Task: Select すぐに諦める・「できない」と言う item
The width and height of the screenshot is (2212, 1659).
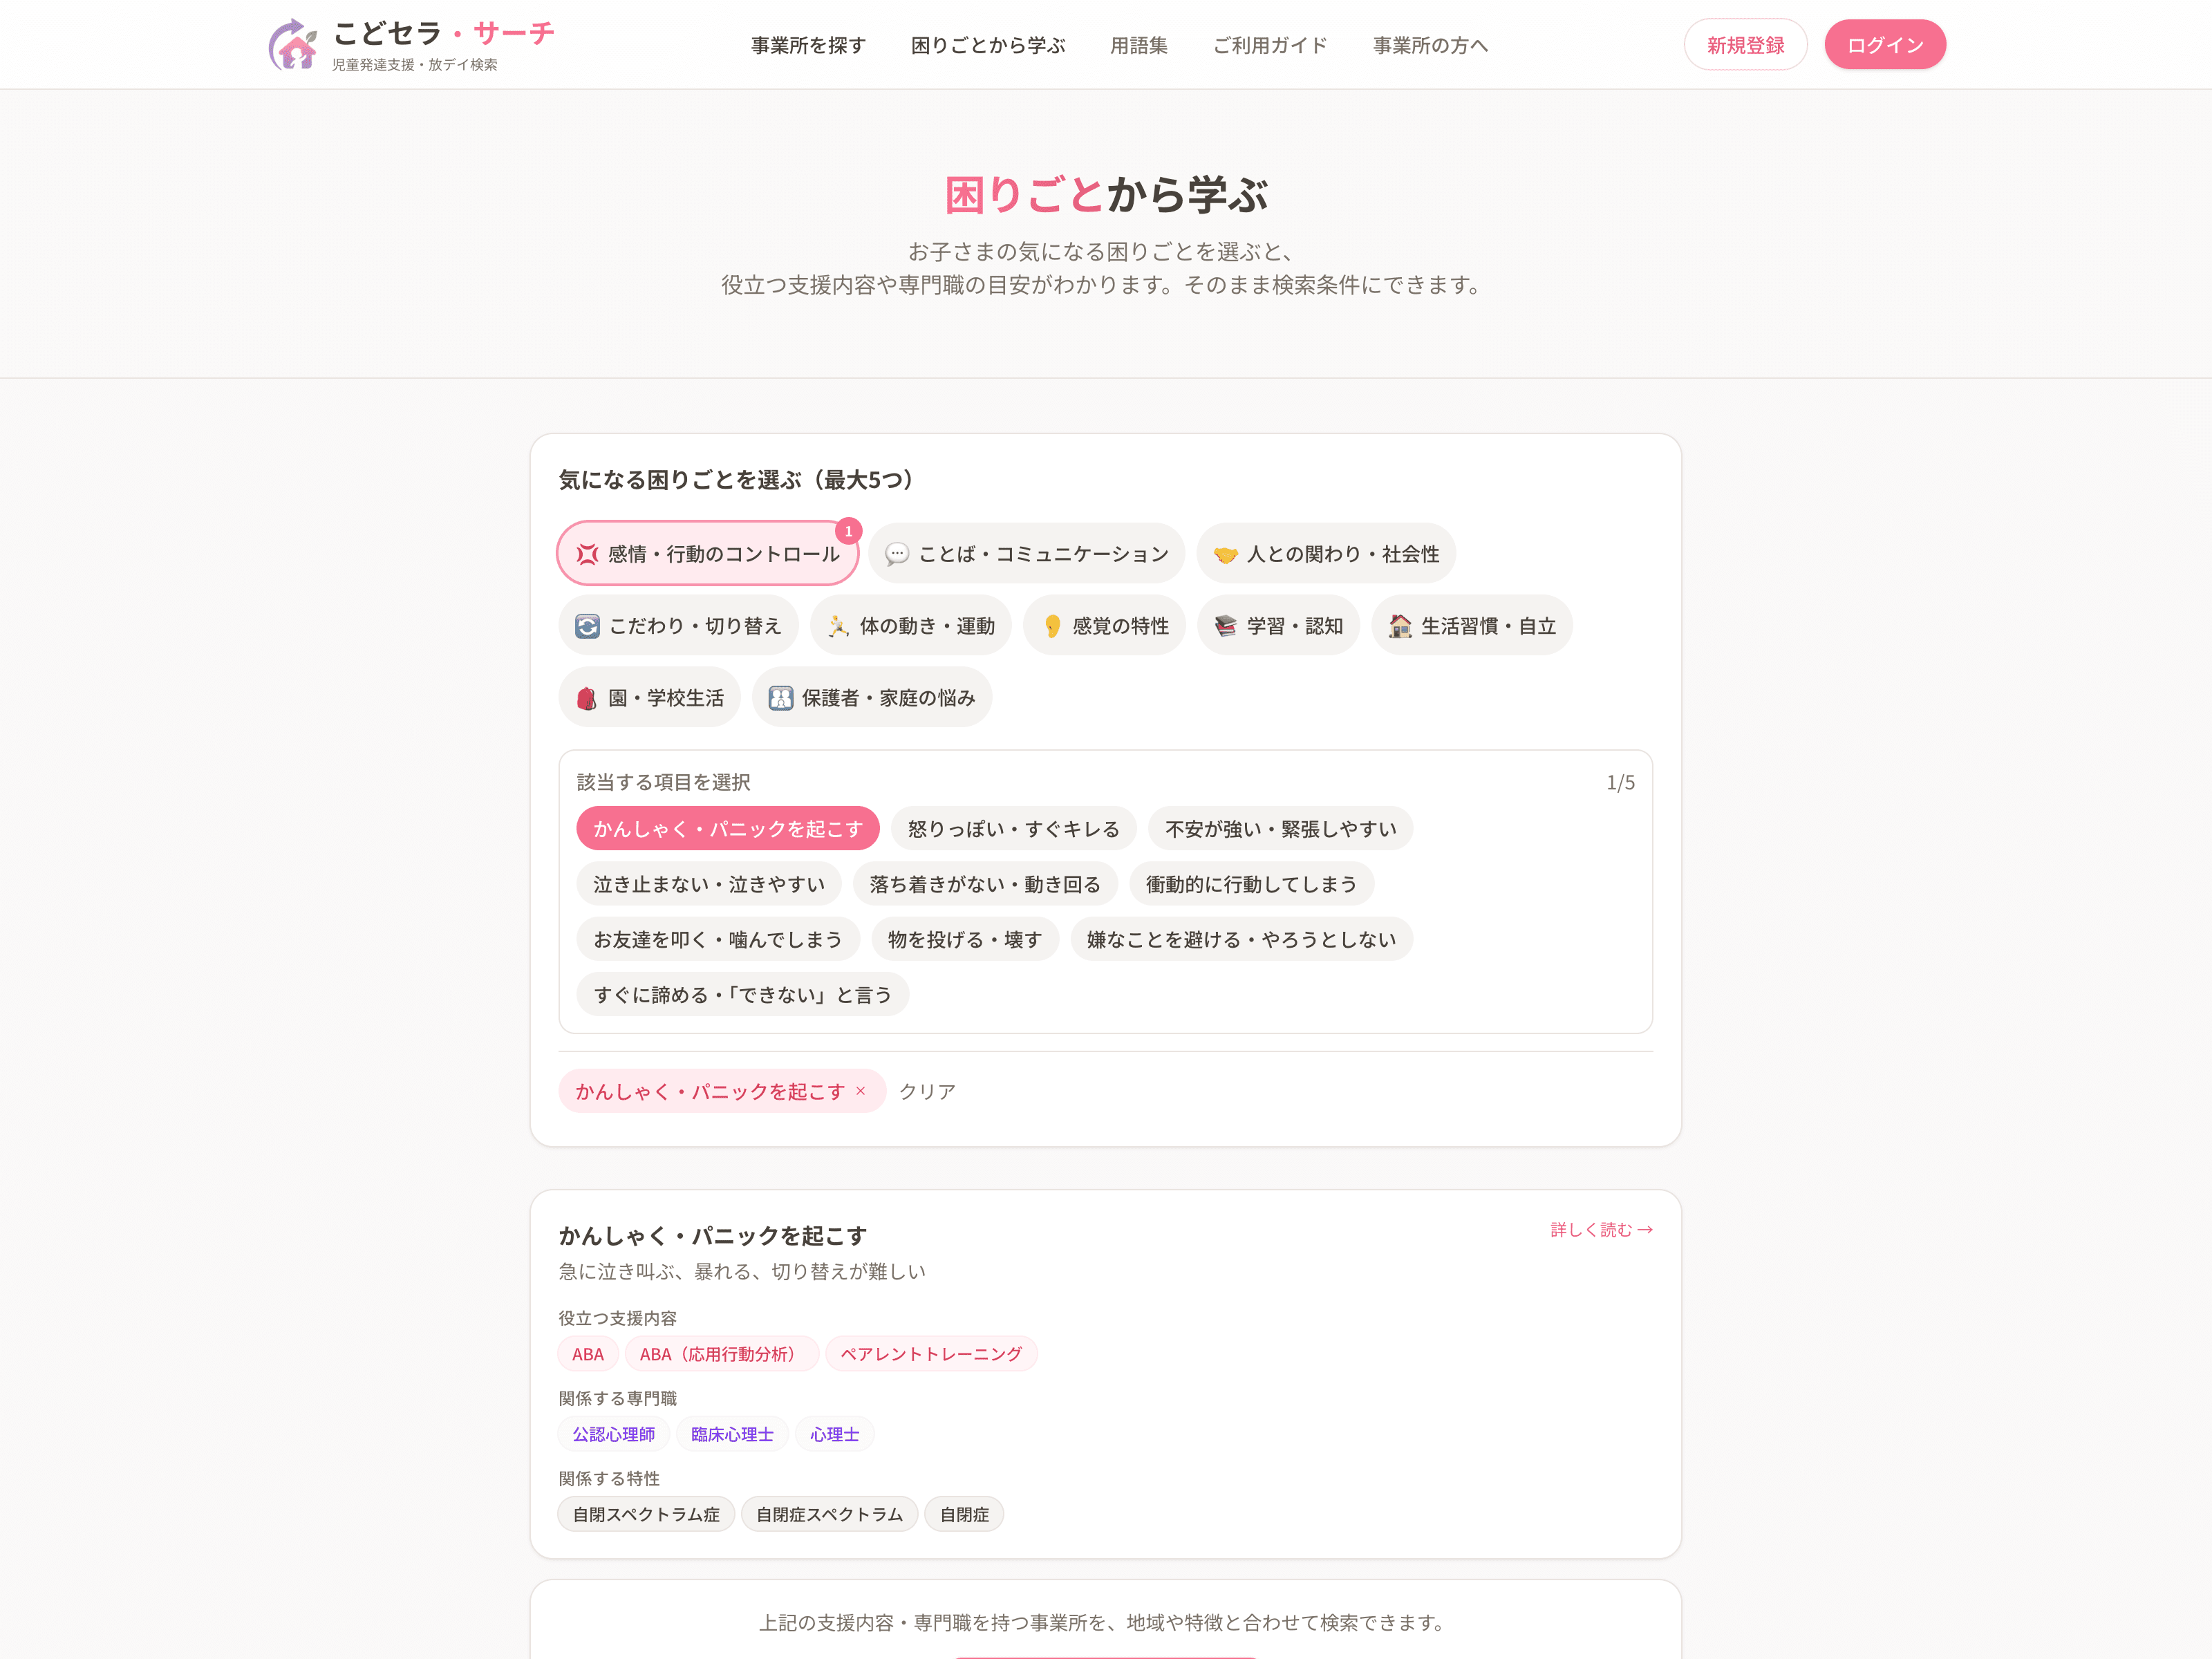Action: click(x=742, y=995)
